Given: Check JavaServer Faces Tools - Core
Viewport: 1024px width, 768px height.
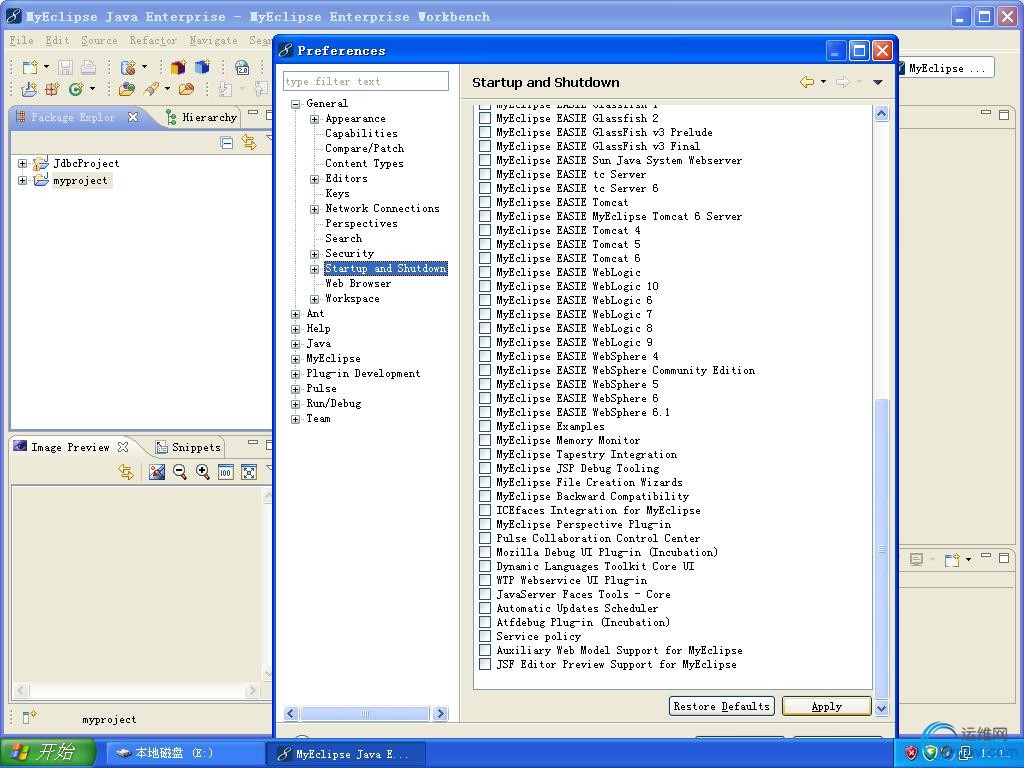Looking at the screenshot, I should 485,594.
